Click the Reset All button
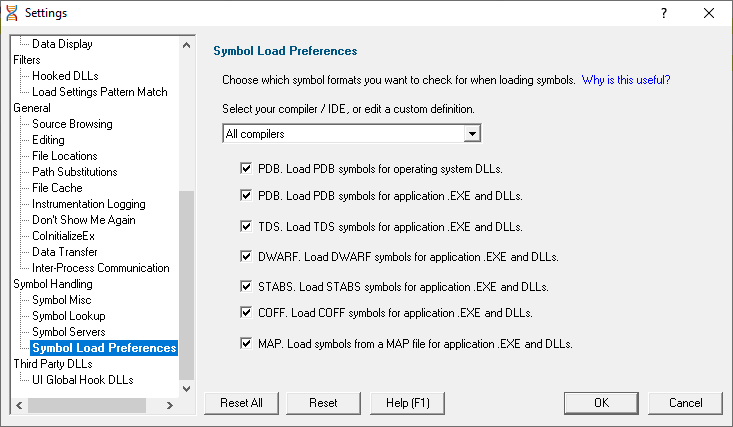The height and width of the screenshot is (427, 733). pyautogui.click(x=241, y=403)
